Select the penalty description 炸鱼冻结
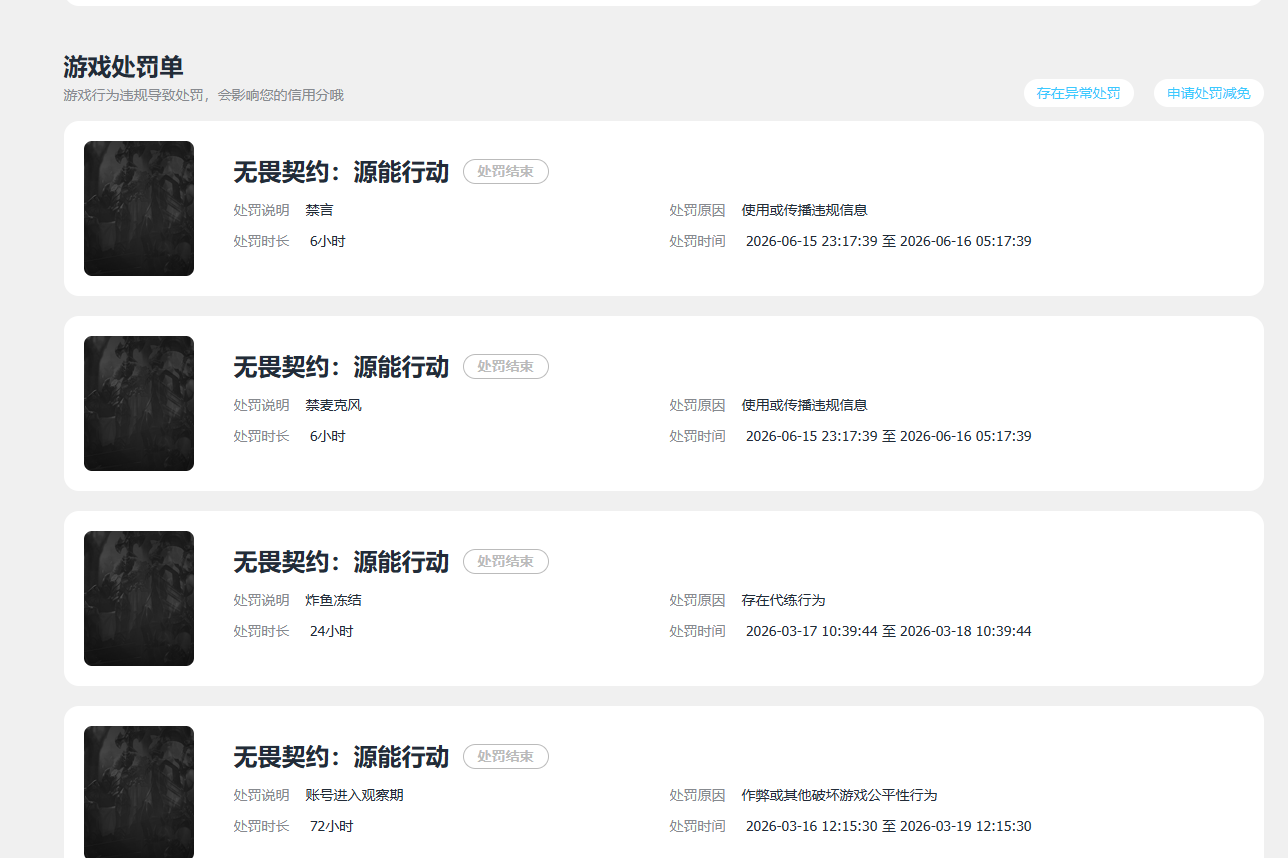 click(x=333, y=600)
